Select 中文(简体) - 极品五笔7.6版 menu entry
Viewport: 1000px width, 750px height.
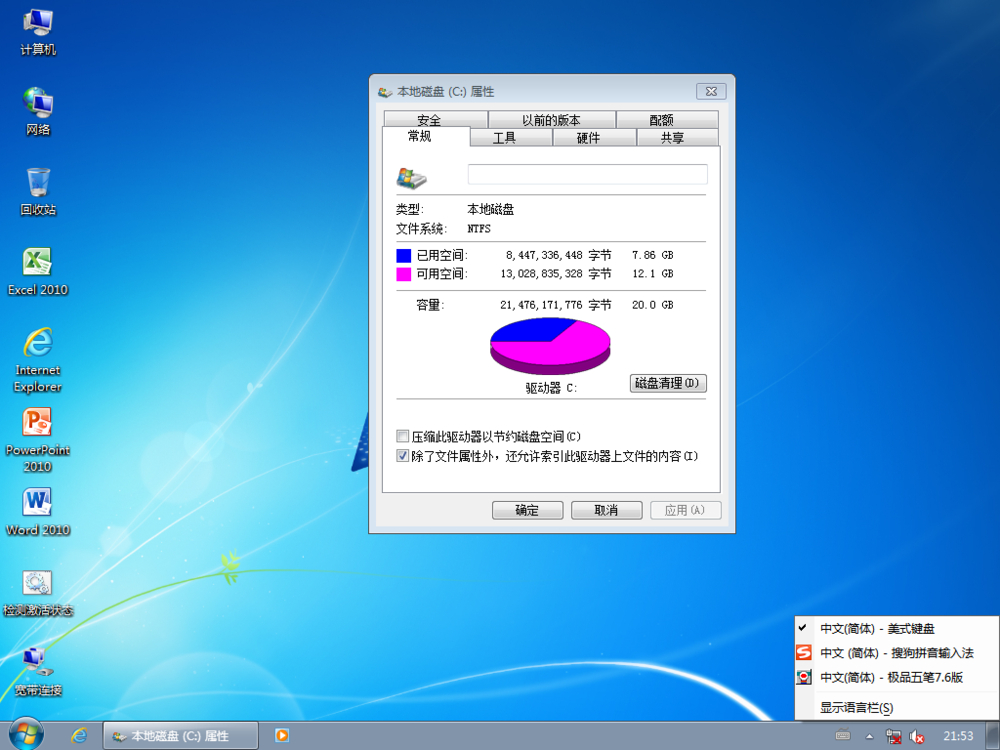tap(897, 677)
